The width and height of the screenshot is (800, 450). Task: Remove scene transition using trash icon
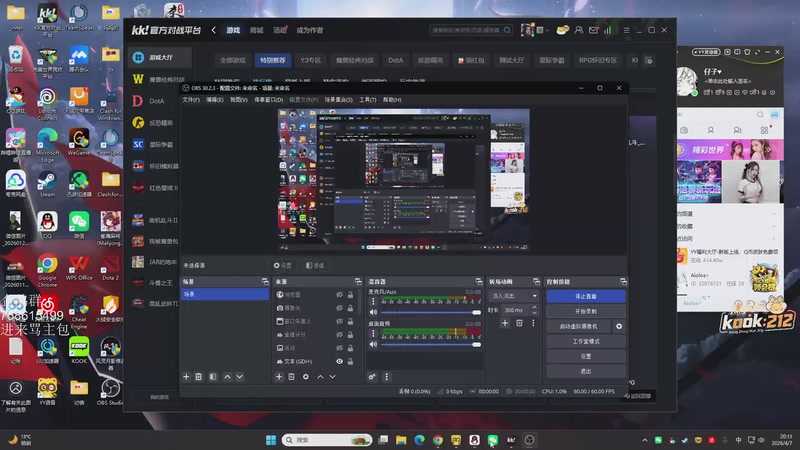pyautogui.click(x=519, y=322)
